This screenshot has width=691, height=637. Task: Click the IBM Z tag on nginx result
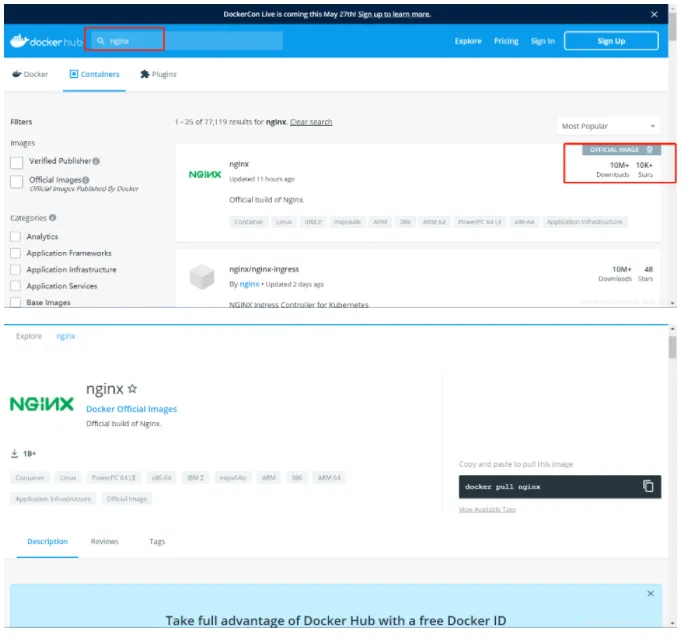[313, 222]
